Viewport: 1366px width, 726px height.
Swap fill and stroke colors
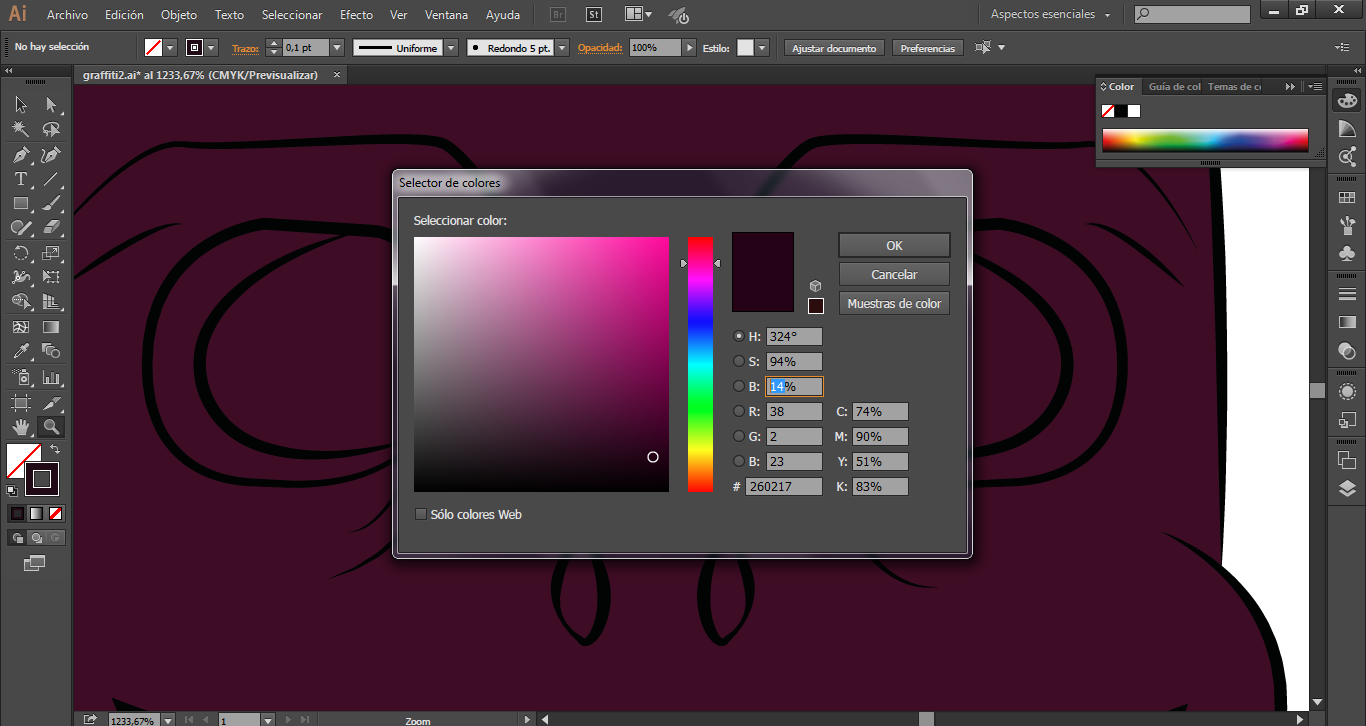coord(55,450)
